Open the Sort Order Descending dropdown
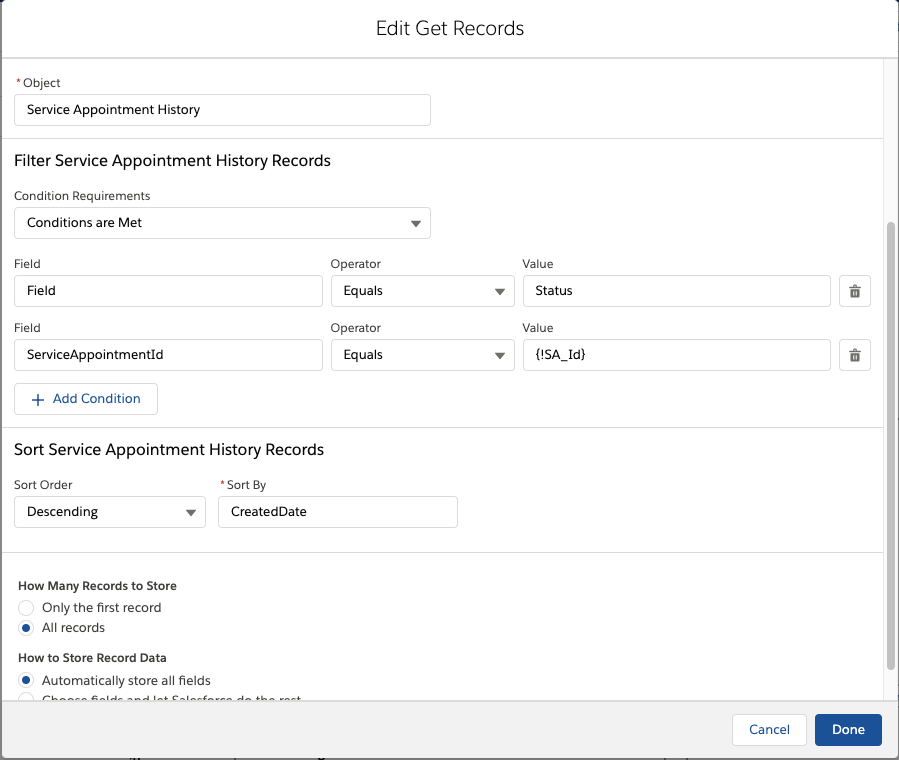Image resolution: width=899 pixels, height=760 pixels. tap(109, 512)
